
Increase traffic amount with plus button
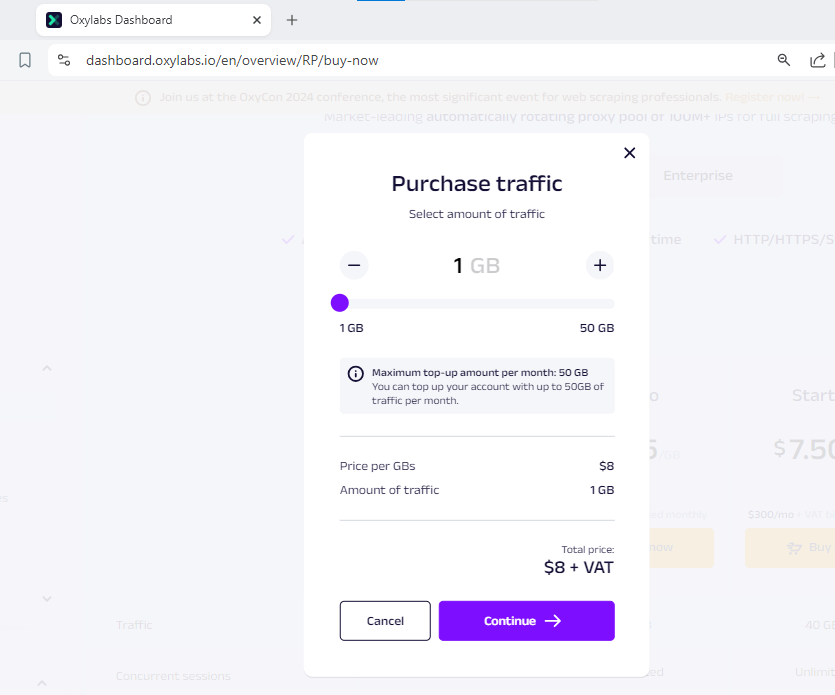pos(600,265)
